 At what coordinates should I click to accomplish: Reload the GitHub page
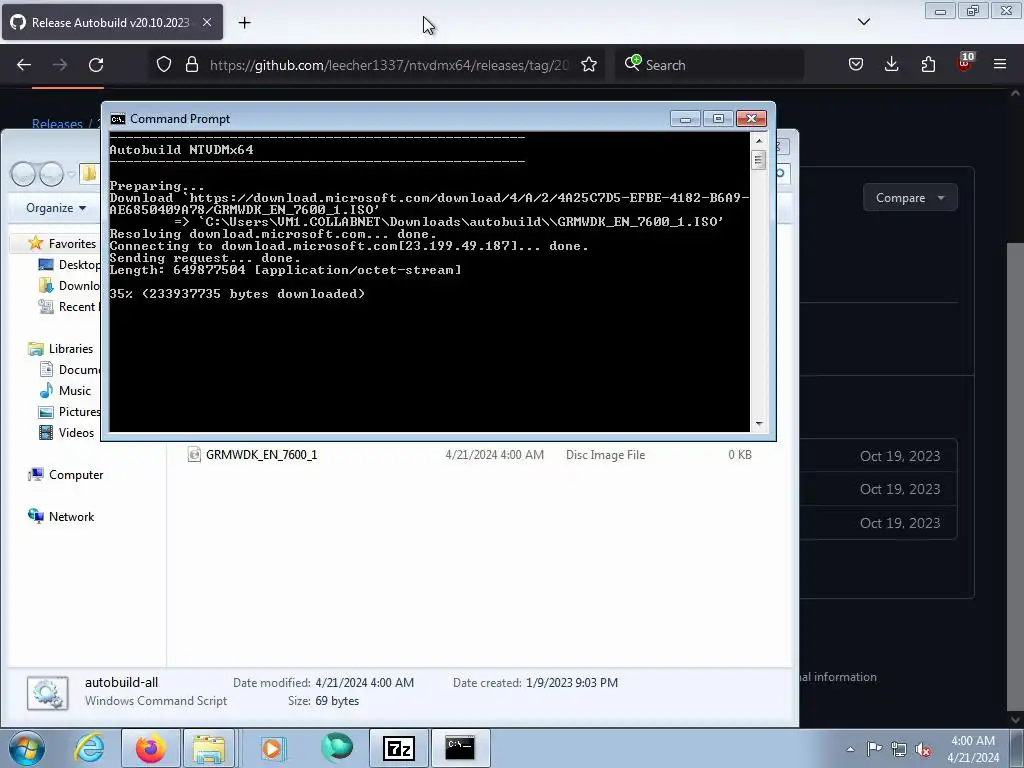coord(96,65)
